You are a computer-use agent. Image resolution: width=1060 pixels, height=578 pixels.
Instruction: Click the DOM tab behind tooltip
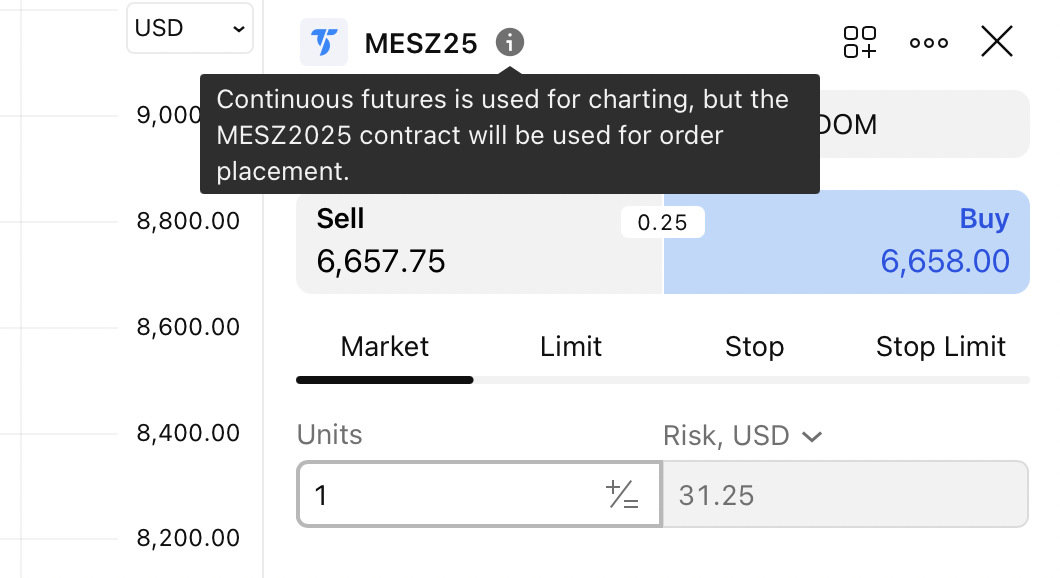pyautogui.click(x=920, y=125)
